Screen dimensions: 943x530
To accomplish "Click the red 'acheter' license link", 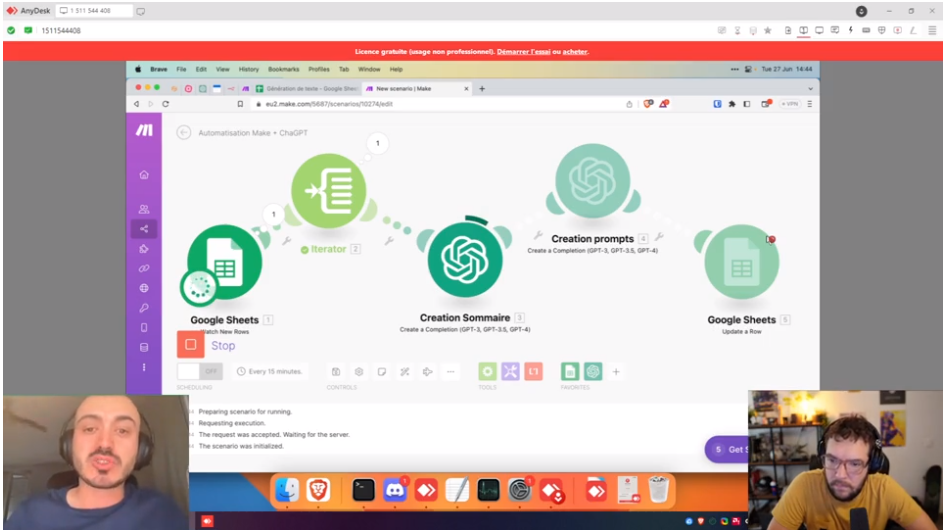I will [x=575, y=51].
